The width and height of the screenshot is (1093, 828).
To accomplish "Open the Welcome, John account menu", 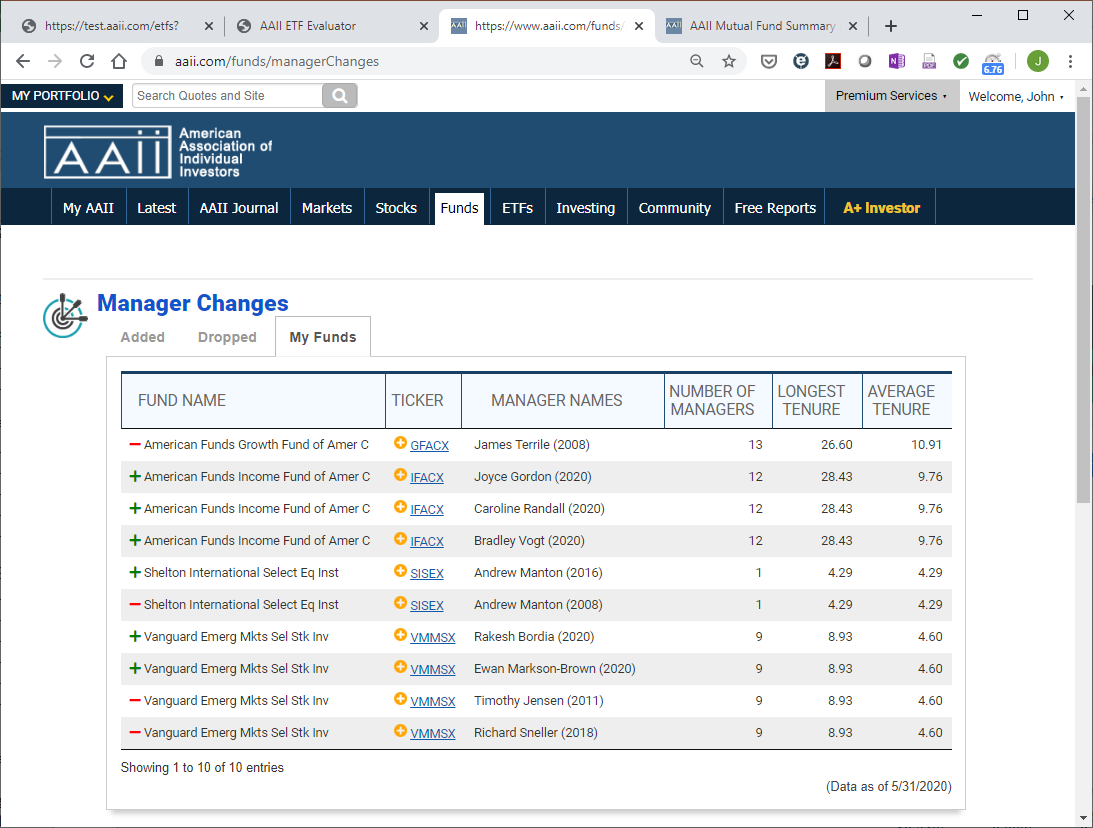I will (x=1016, y=97).
